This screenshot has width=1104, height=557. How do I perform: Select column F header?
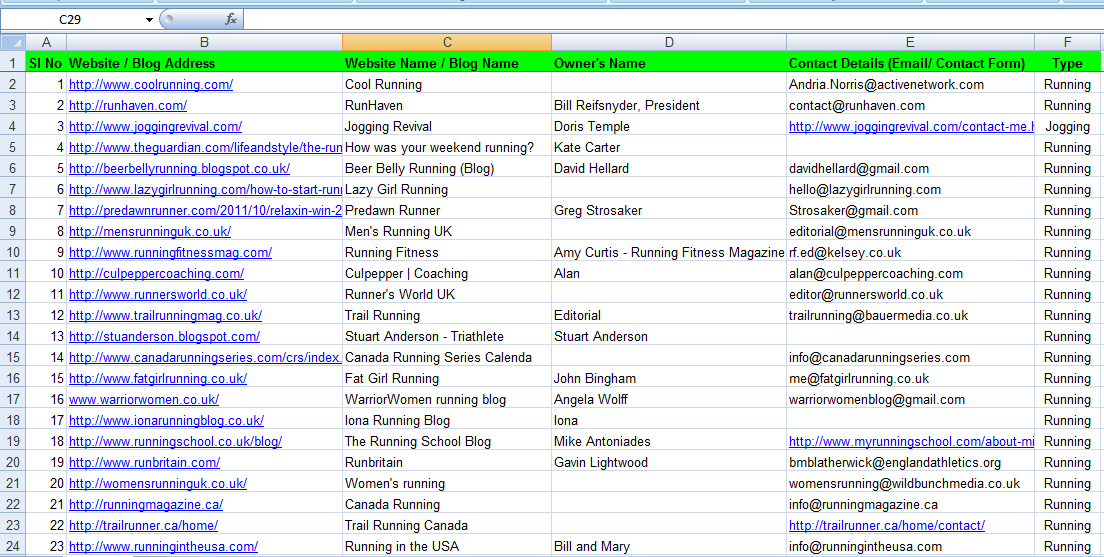(1067, 42)
